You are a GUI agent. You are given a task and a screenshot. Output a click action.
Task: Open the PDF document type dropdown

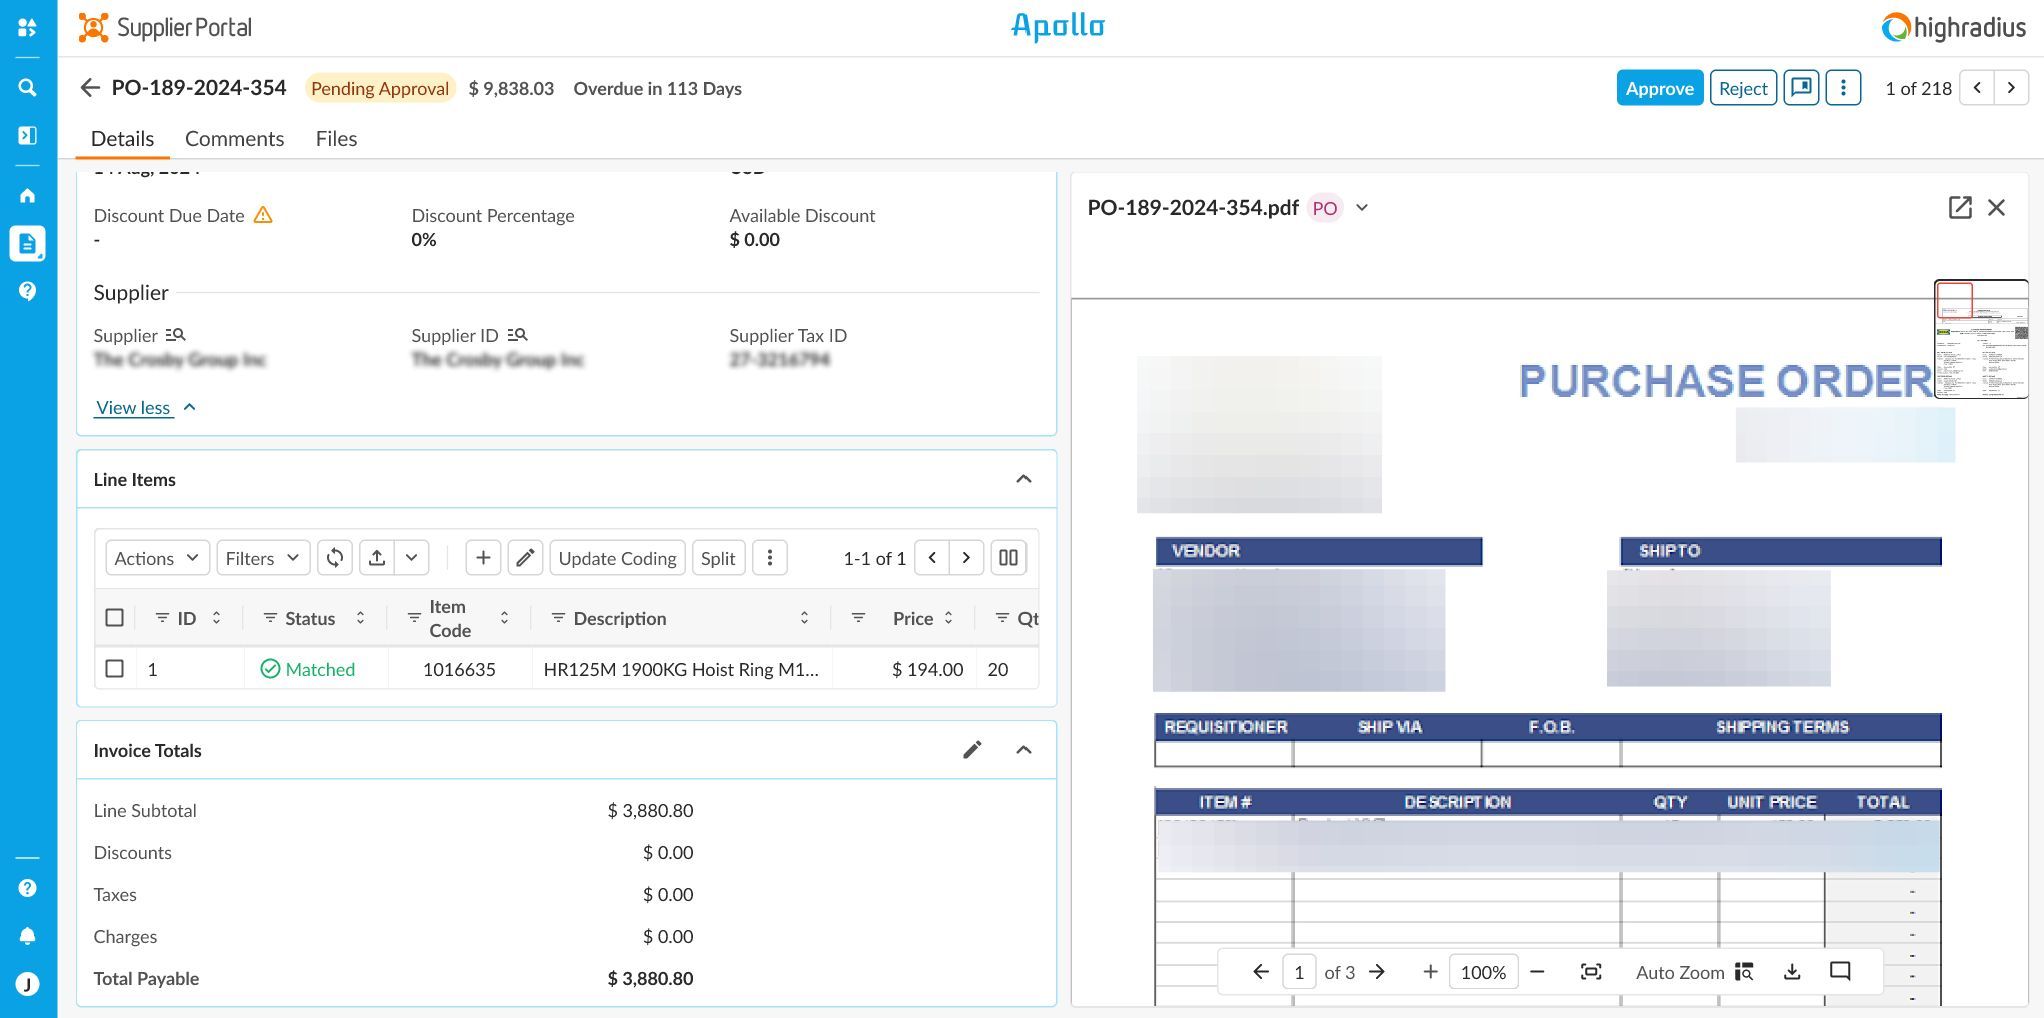[1361, 208]
